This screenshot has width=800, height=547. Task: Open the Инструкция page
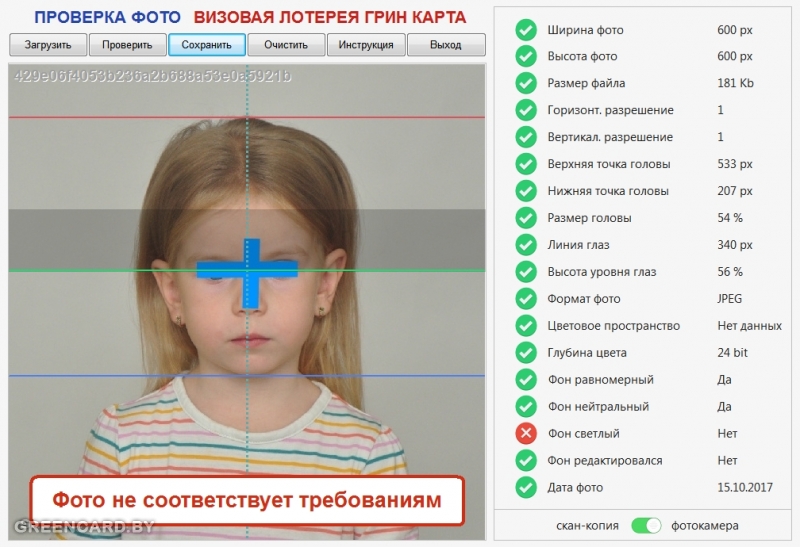[366, 45]
